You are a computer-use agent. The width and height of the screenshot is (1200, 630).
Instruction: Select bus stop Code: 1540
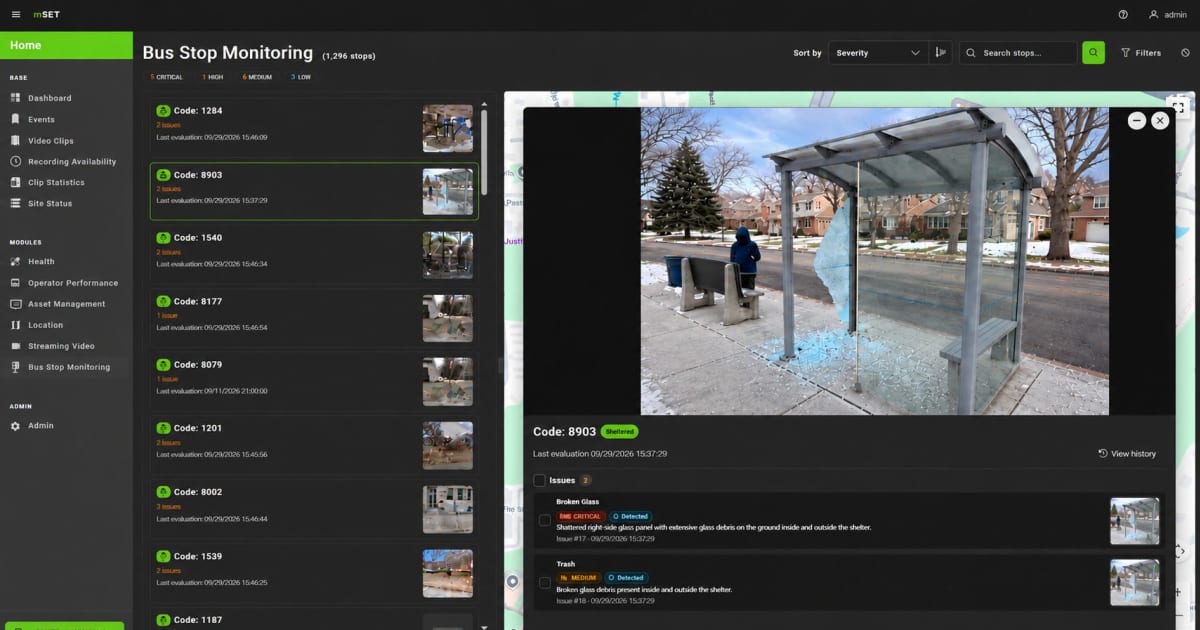(314, 255)
